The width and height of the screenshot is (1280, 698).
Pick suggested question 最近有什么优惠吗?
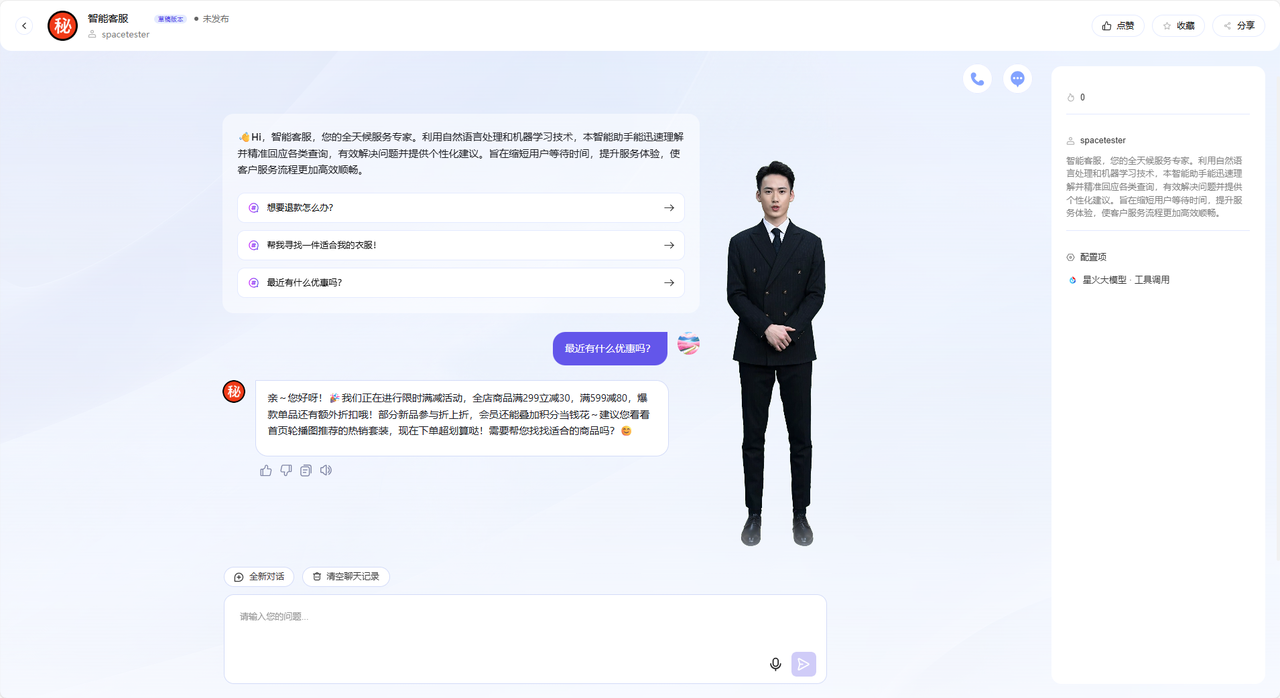pyautogui.click(x=461, y=283)
